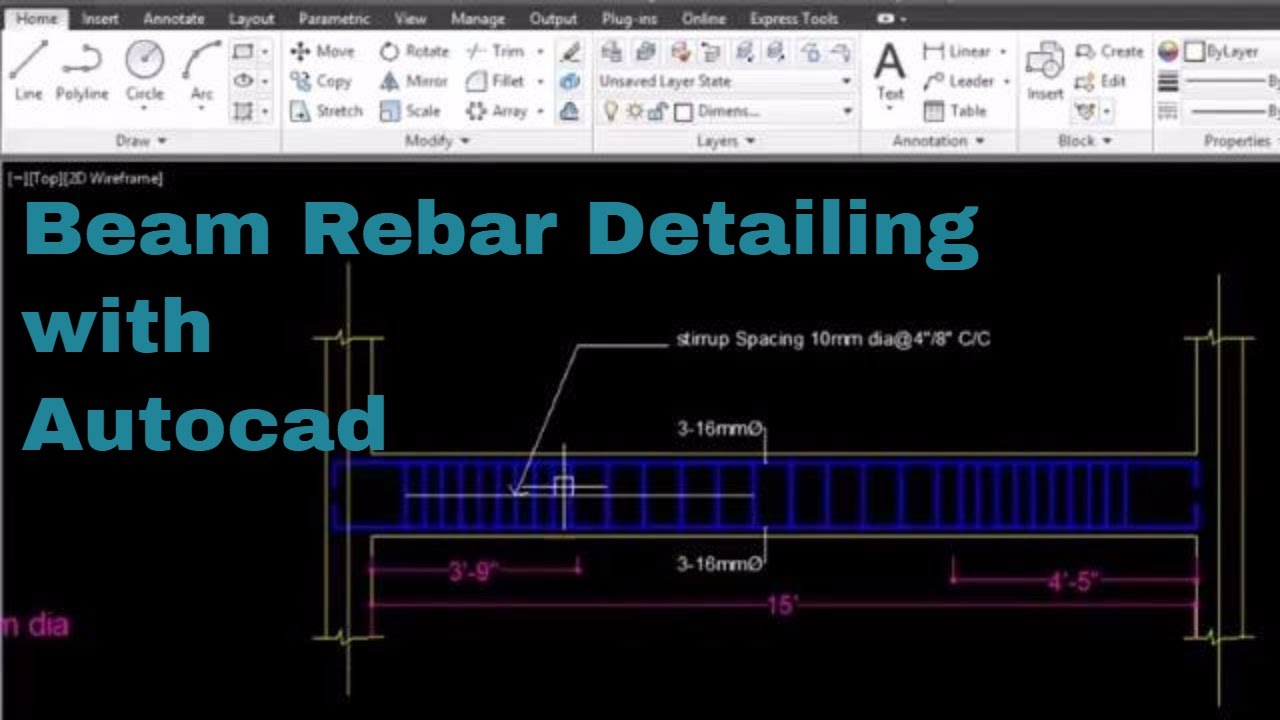Switch to the View ribbon tab
1280x720 pixels.
point(410,19)
